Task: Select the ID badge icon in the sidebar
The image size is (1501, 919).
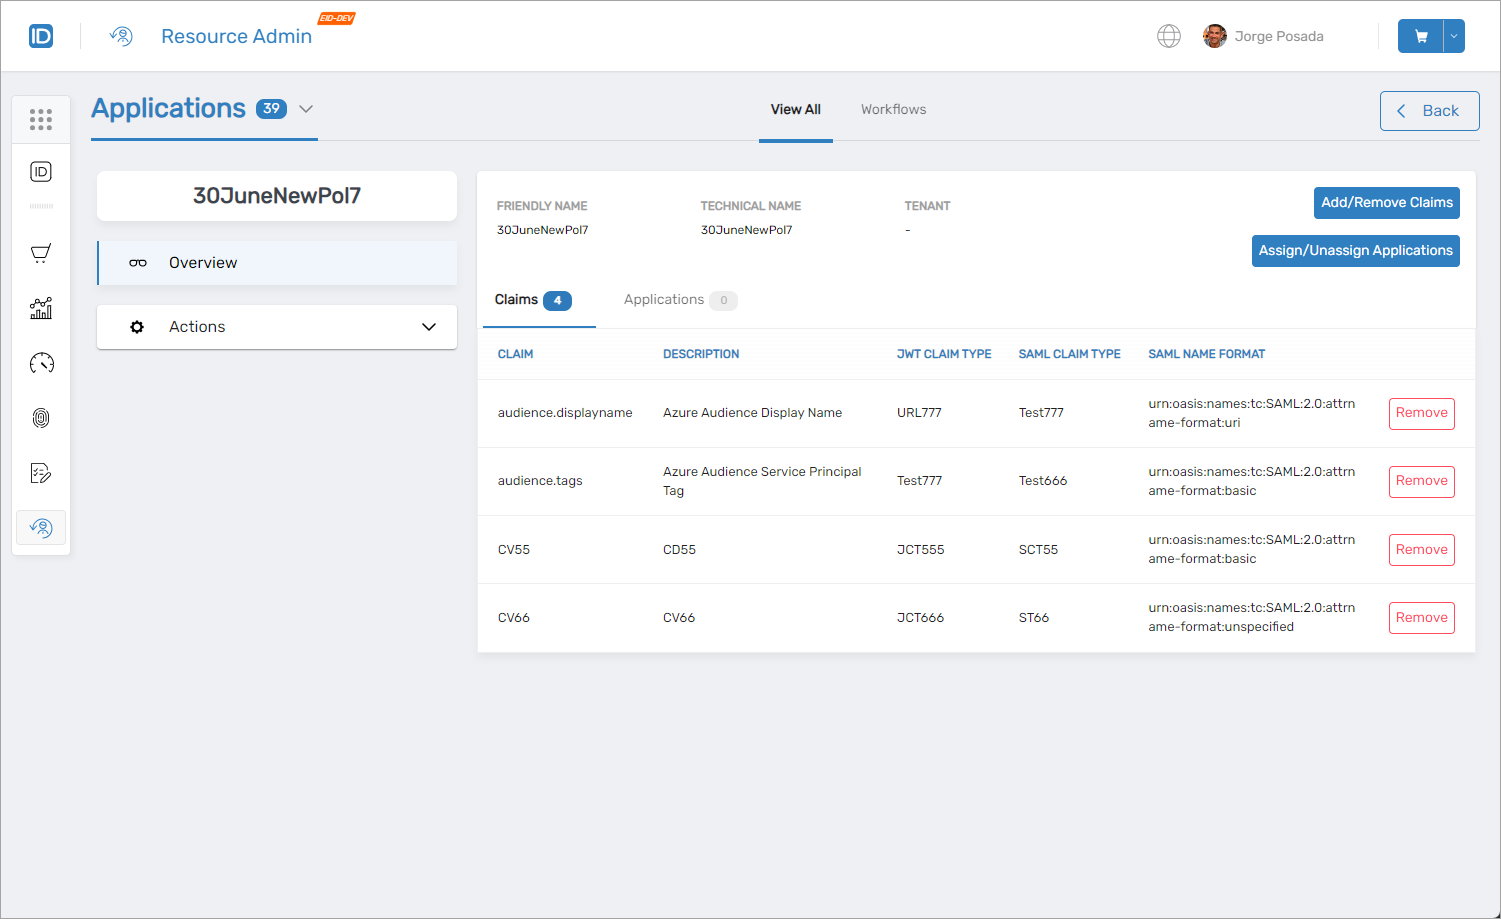Action: pos(40,171)
